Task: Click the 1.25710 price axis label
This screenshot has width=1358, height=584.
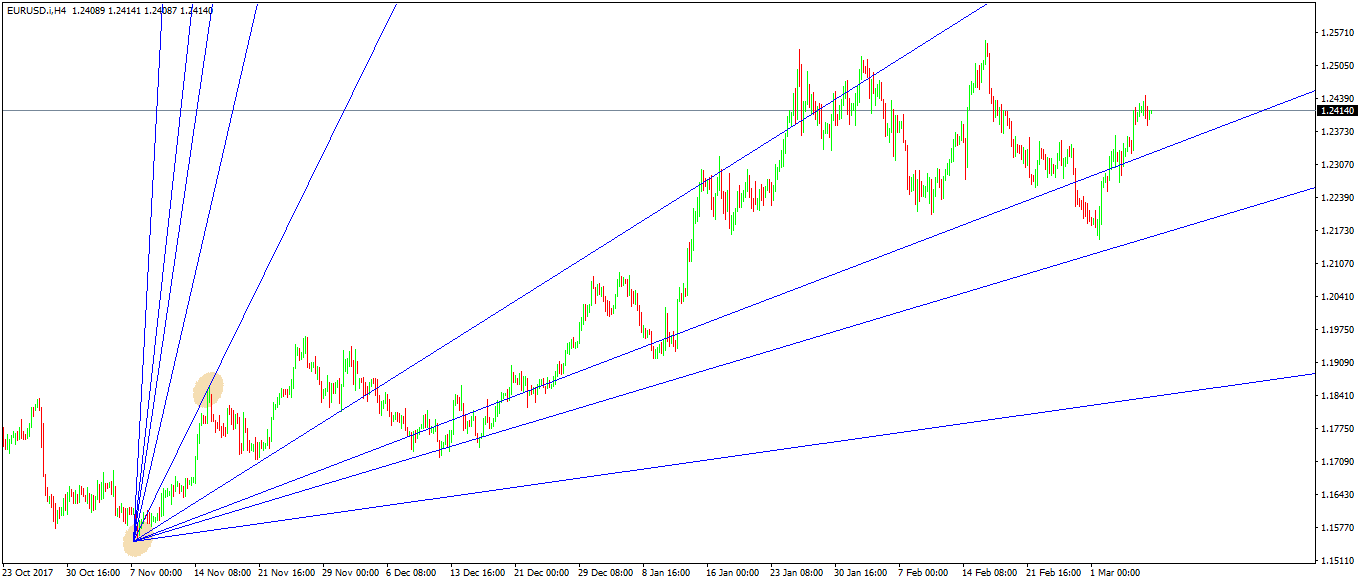Action: [1337, 33]
